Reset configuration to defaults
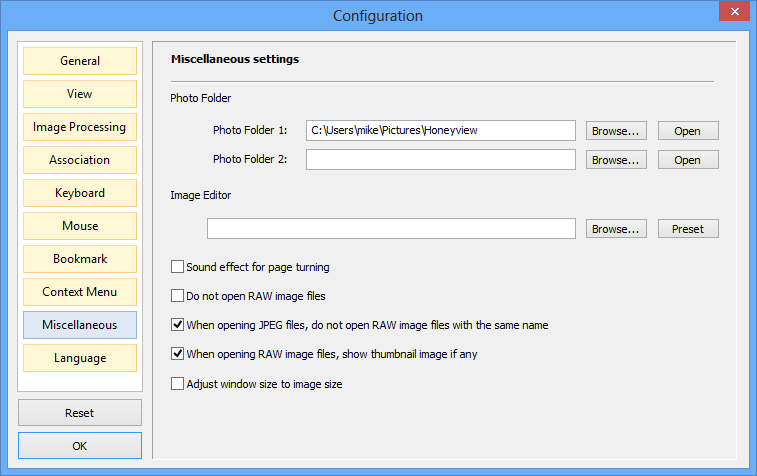 click(x=80, y=413)
